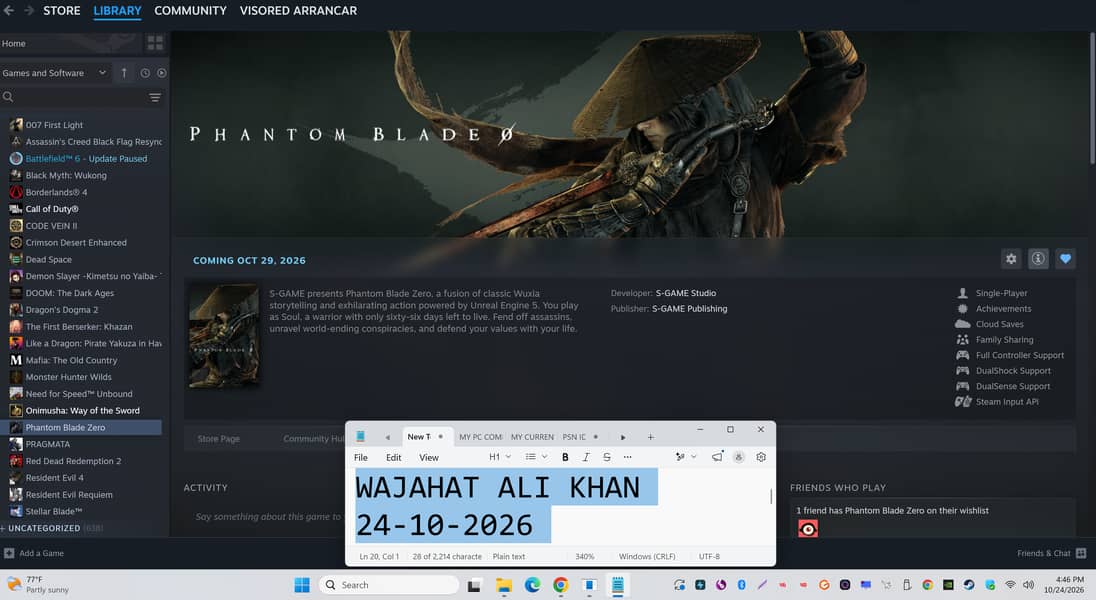Screen dimensions: 1096x600
Task: Go to library Home
Action: 14,43
